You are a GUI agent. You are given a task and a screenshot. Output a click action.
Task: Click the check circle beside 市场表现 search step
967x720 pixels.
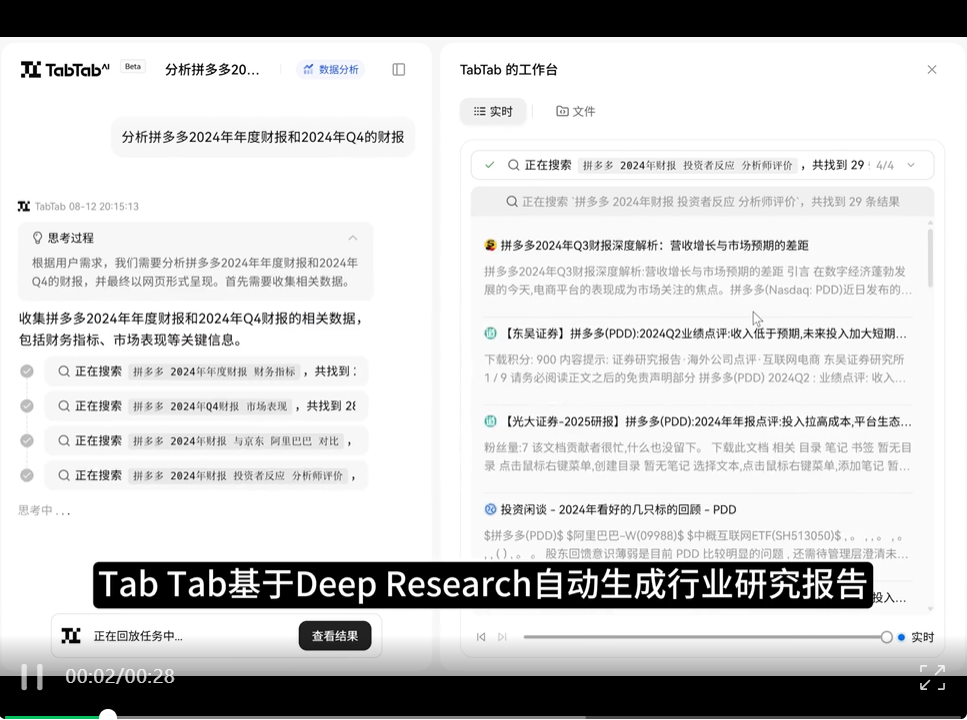[x=27, y=405]
